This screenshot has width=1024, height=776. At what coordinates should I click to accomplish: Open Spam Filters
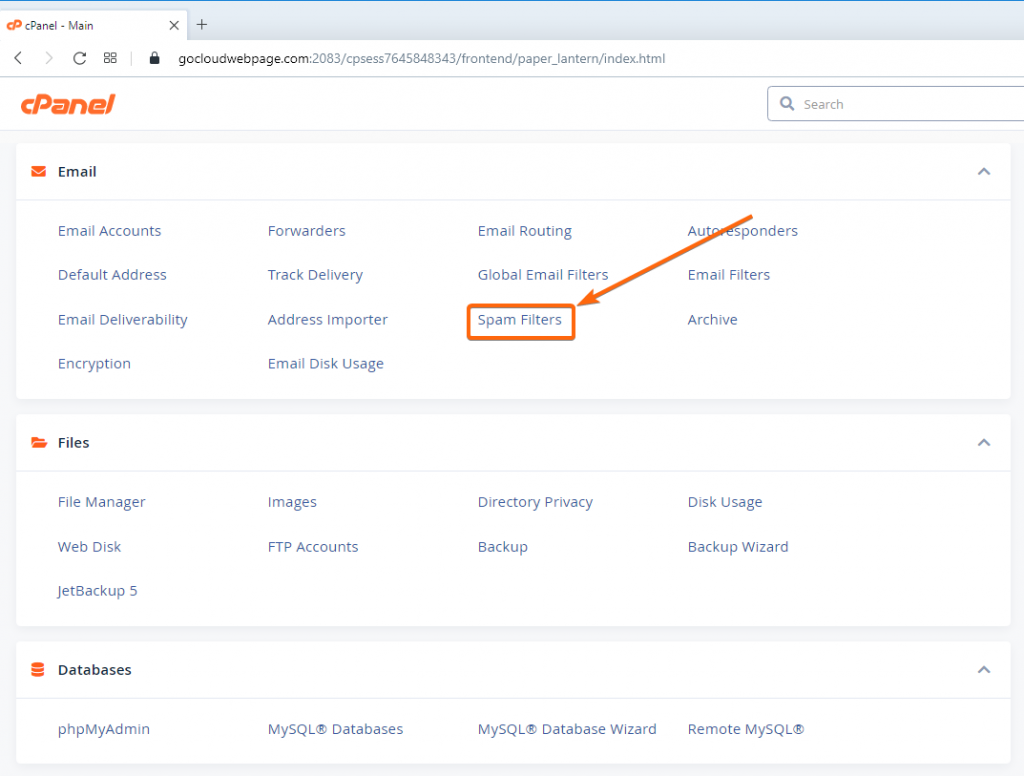click(x=520, y=321)
